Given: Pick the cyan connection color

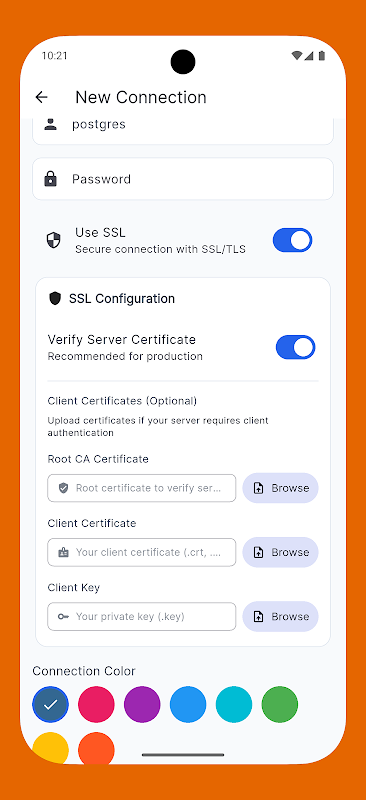Looking at the screenshot, I should [234, 705].
